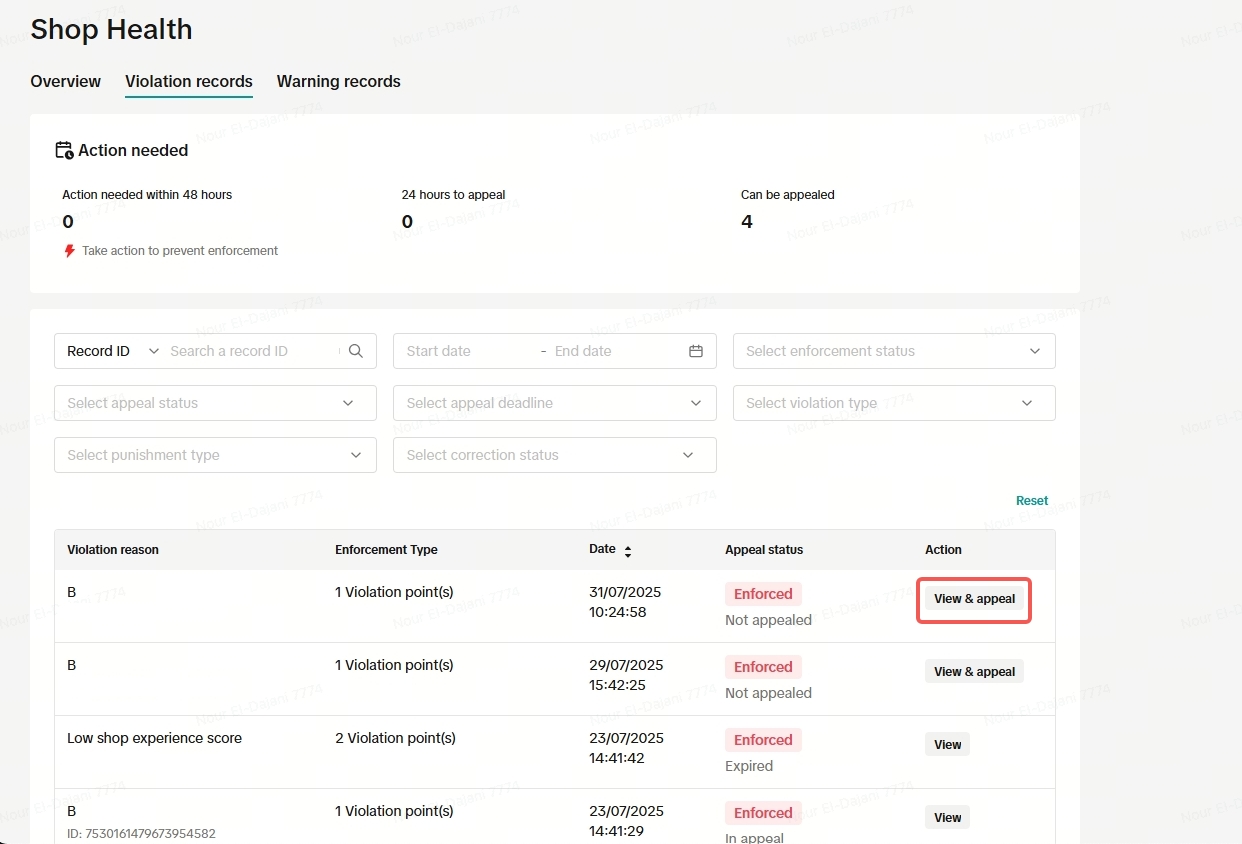1242x844 pixels.
Task: Click the ID: 7530161479673954582 text
Action: pyautogui.click(x=141, y=833)
